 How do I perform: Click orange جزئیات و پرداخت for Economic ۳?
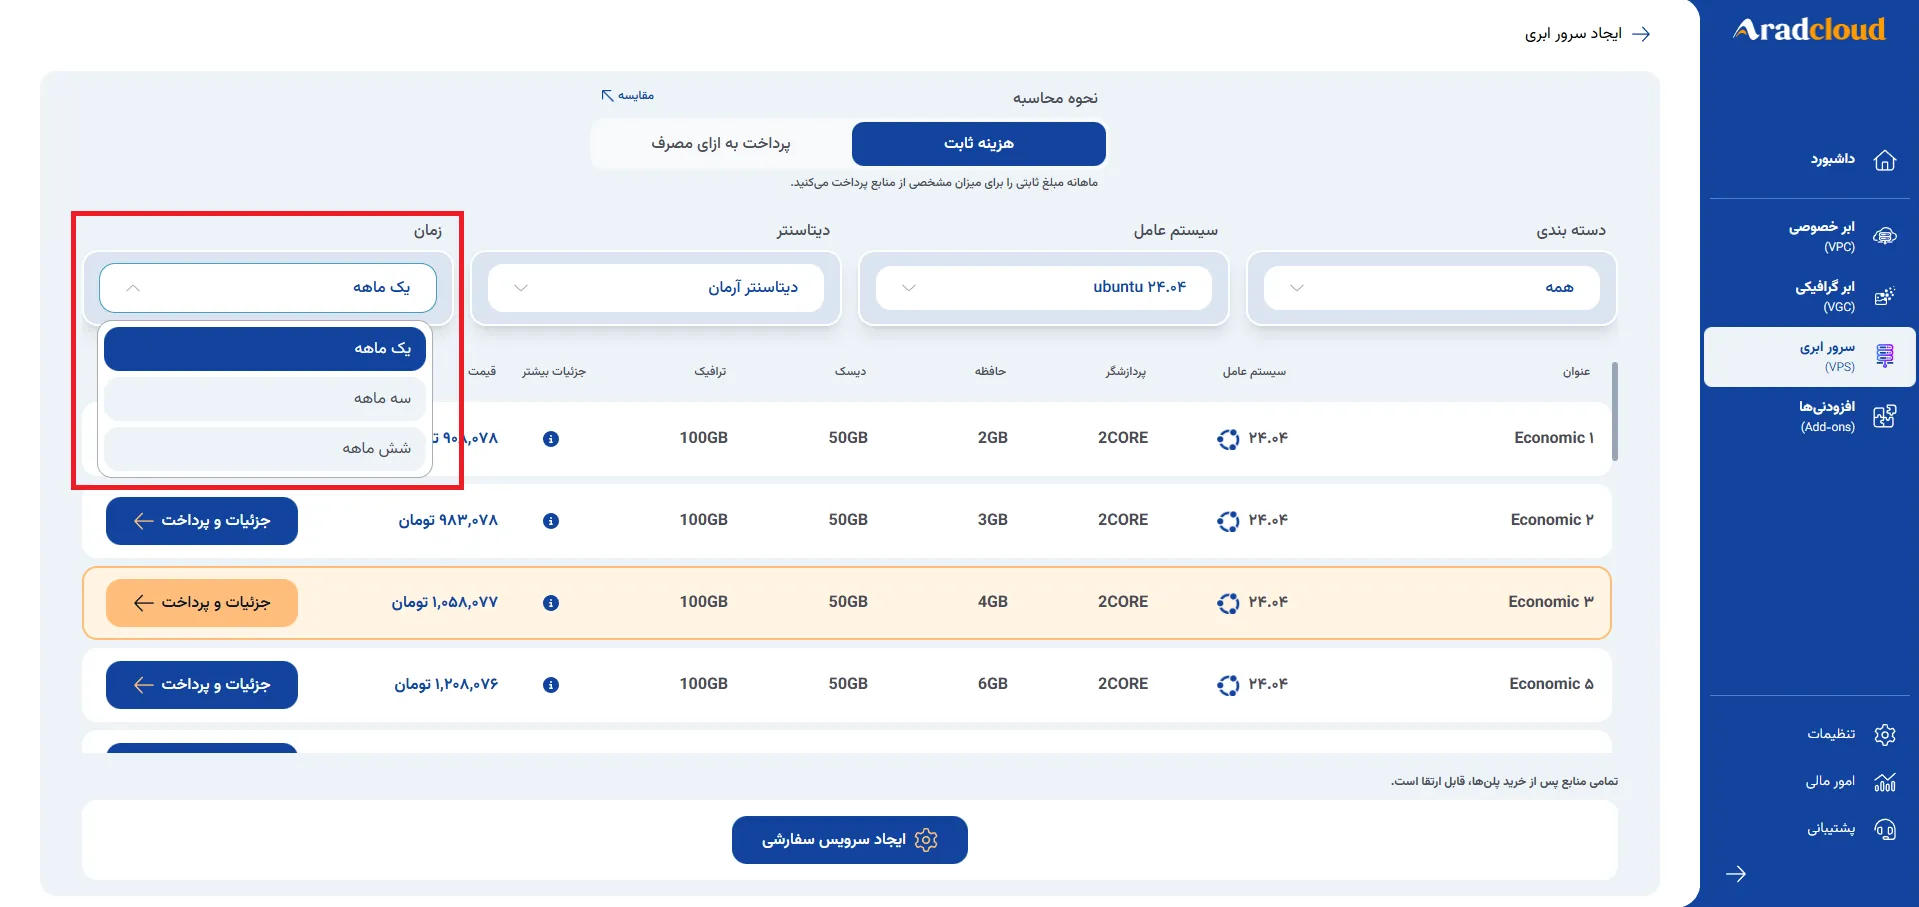click(x=202, y=603)
